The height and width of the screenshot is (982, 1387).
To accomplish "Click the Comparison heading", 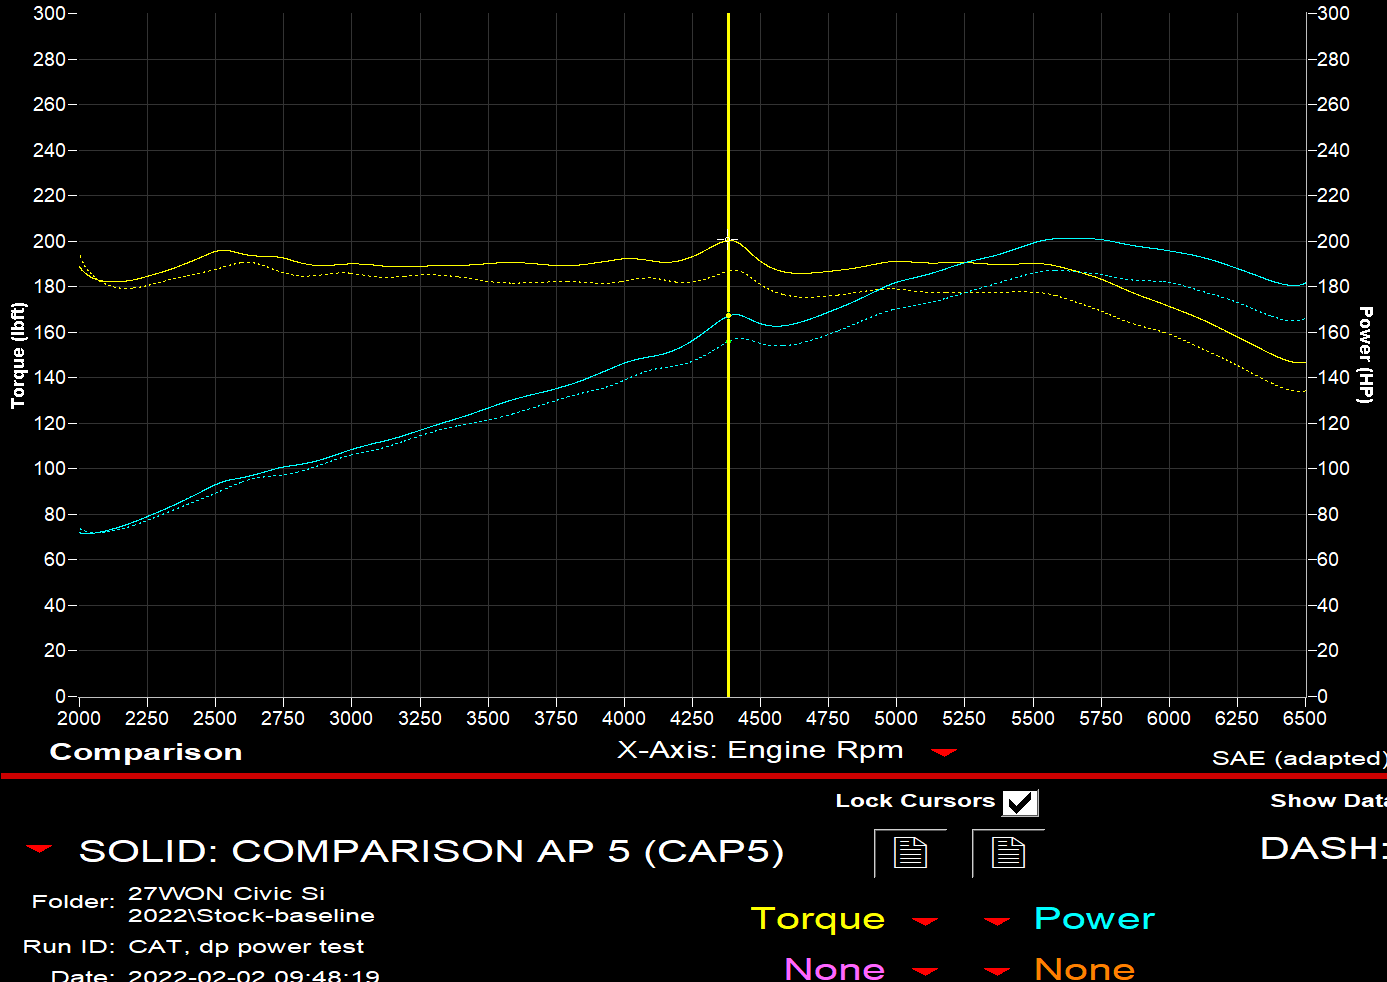I will [146, 752].
